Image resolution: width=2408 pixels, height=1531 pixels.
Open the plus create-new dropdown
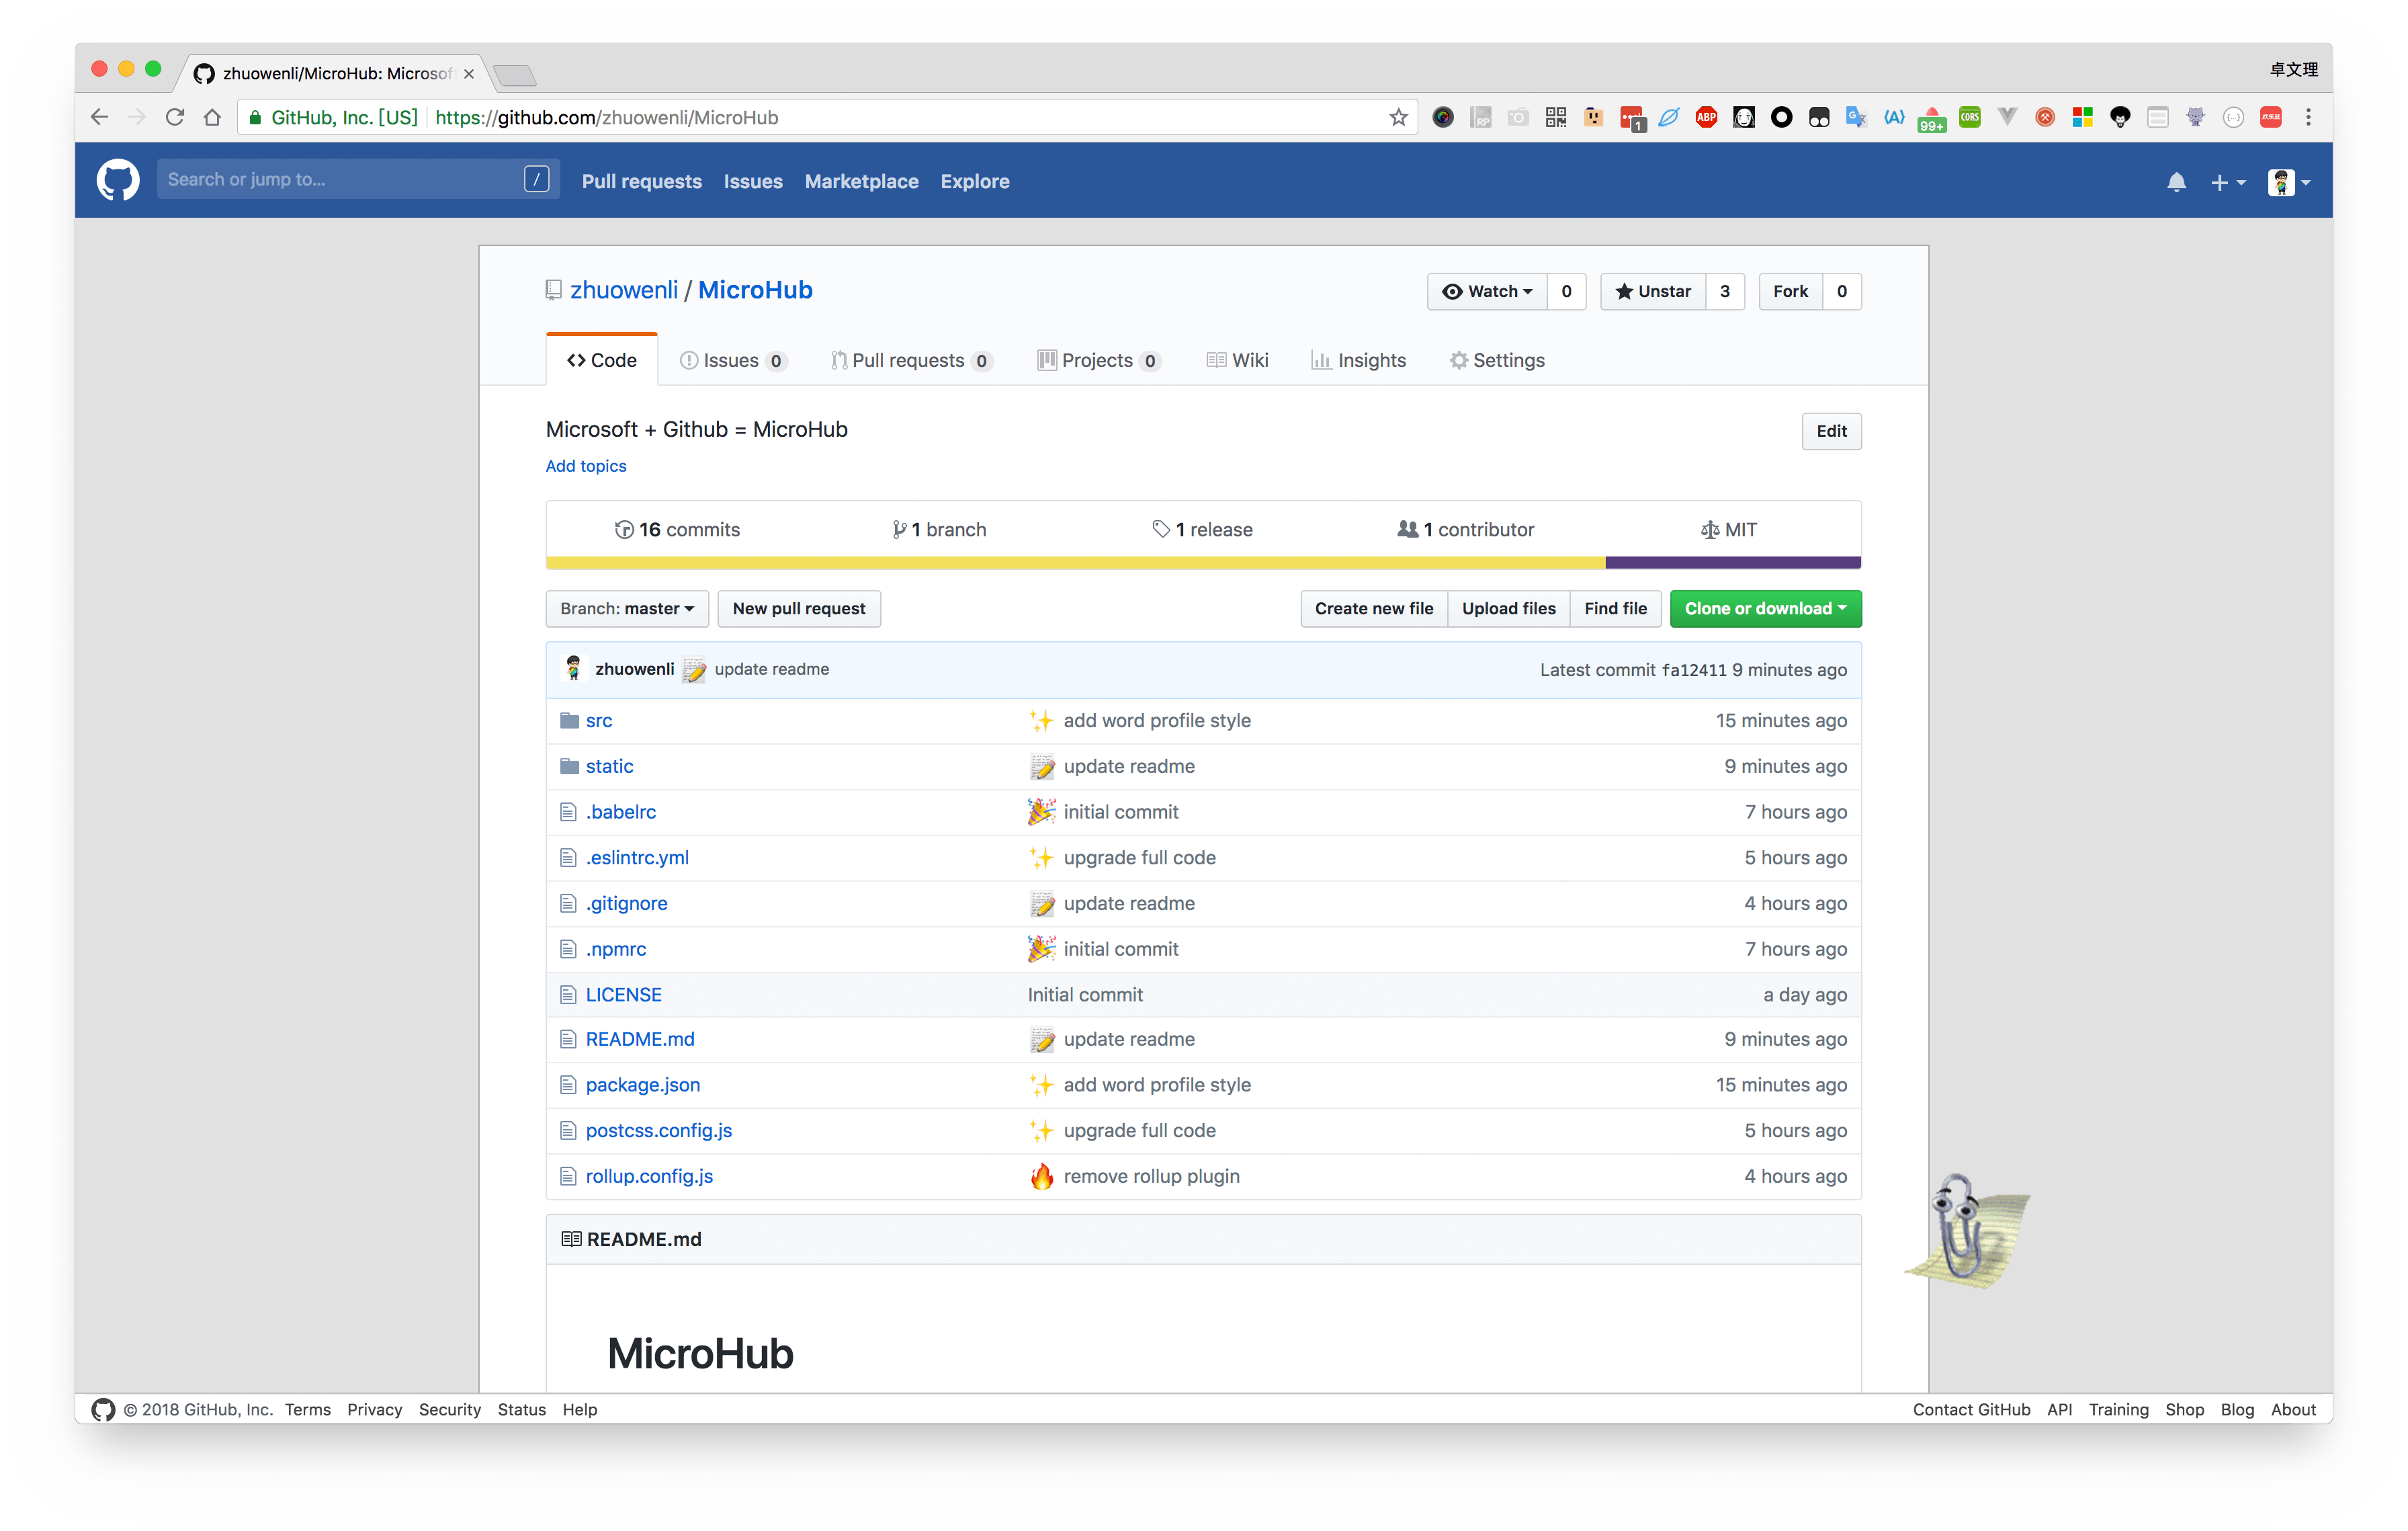pyautogui.click(x=2227, y=183)
